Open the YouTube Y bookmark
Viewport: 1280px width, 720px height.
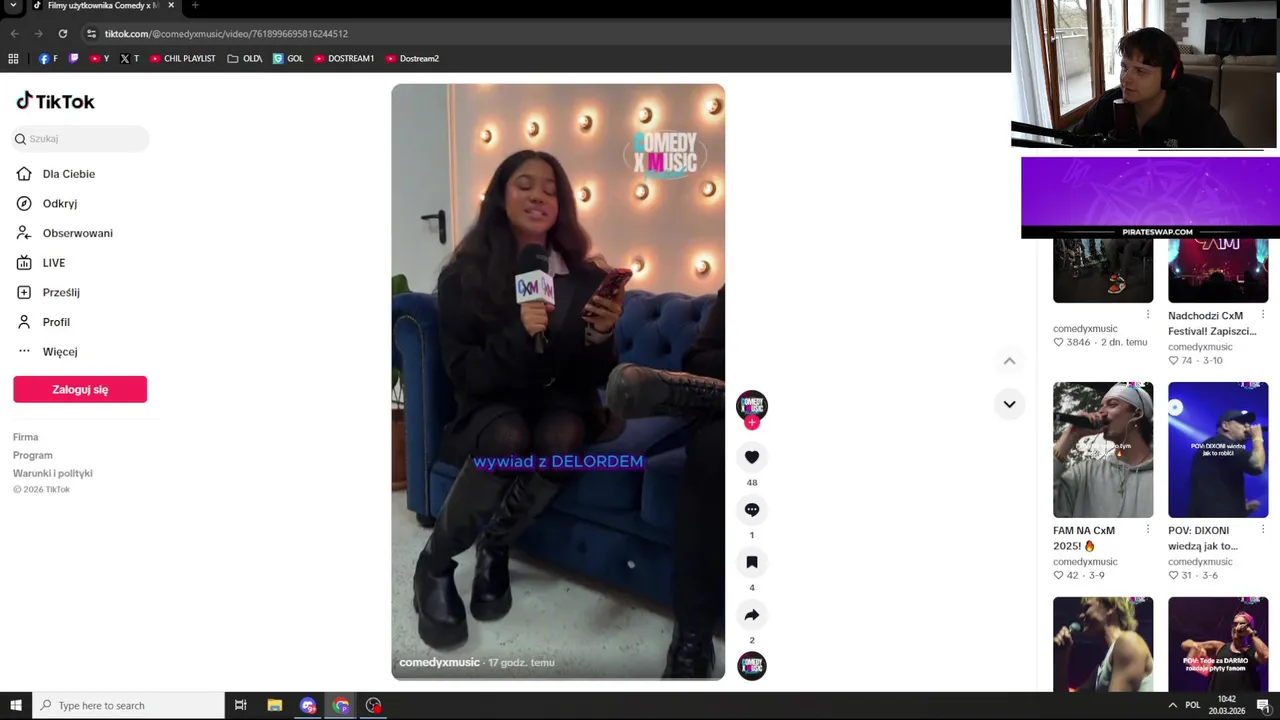(x=100, y=59)
